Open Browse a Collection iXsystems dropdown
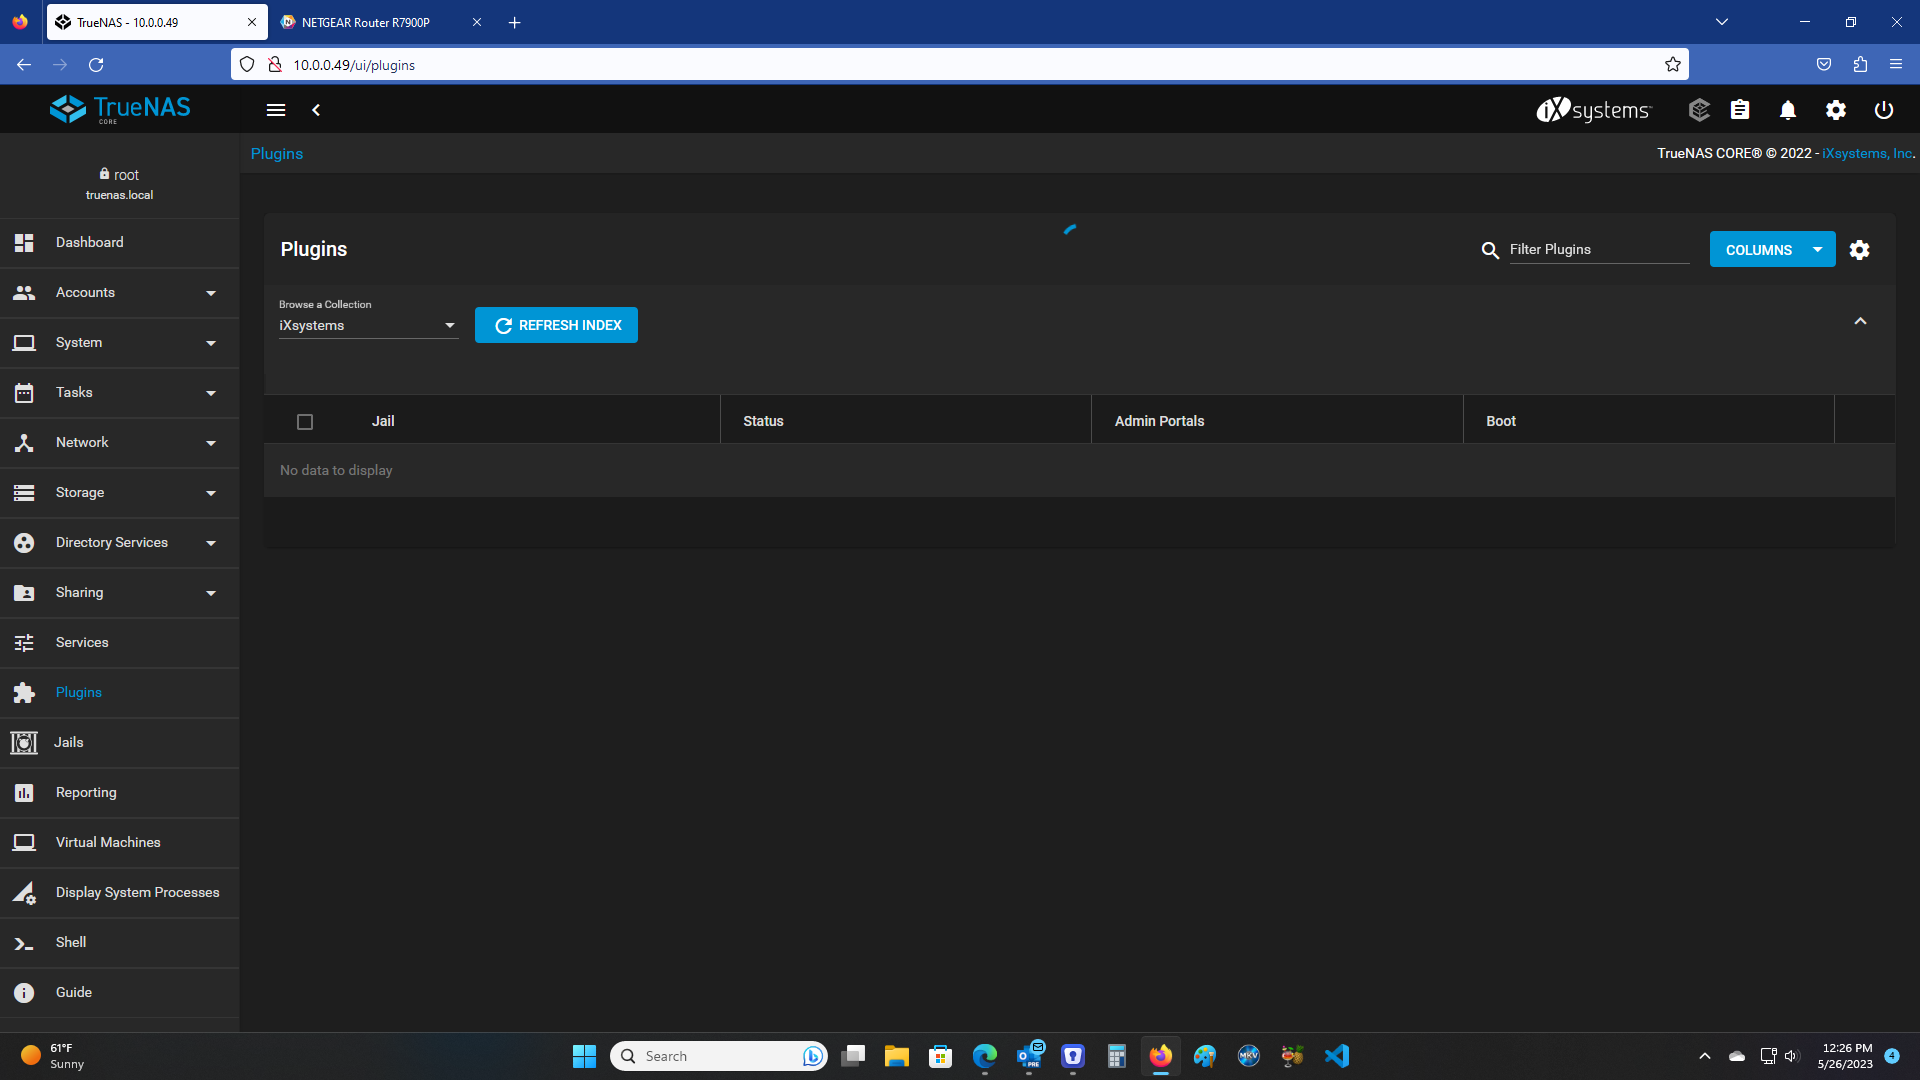The height and width of the screenshot is (1080, 1920). click(x=368, y=326)
